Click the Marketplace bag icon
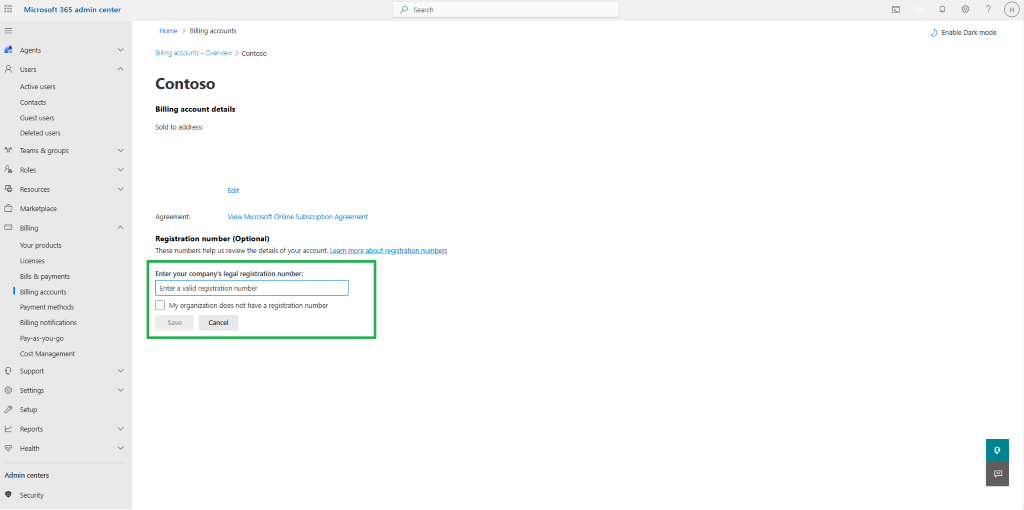Image resolution: width=1024 pixels, height=510 pixels. (x=8, y=209)
